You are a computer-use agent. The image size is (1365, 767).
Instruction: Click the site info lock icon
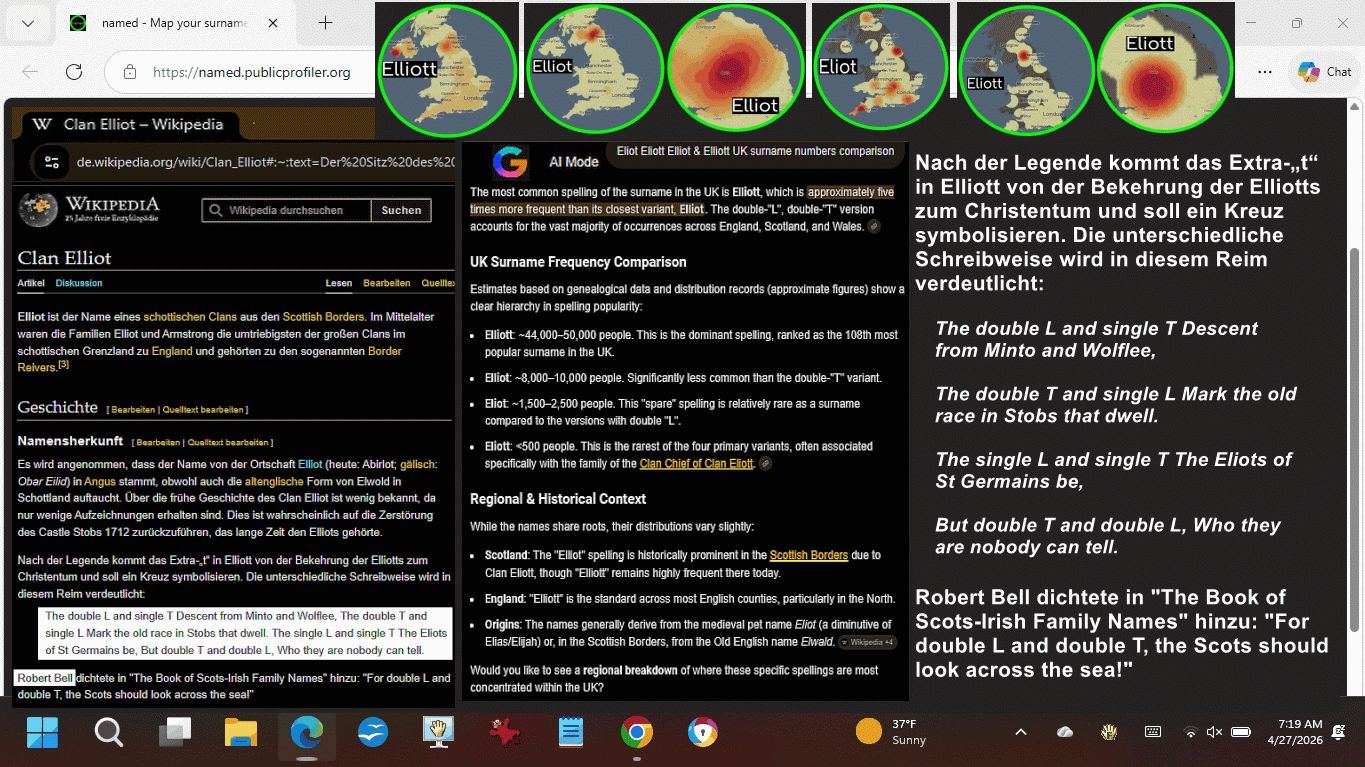point(129,72)
